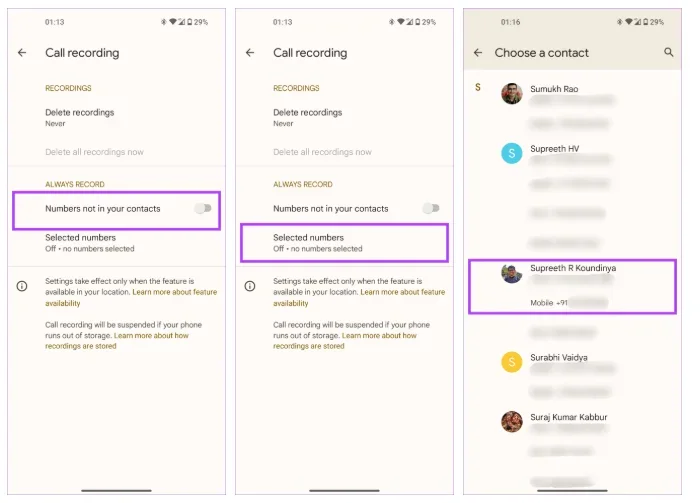Open 'Delete recordings' option in middle screen
The image size is (700, 503).
[308, 117]
